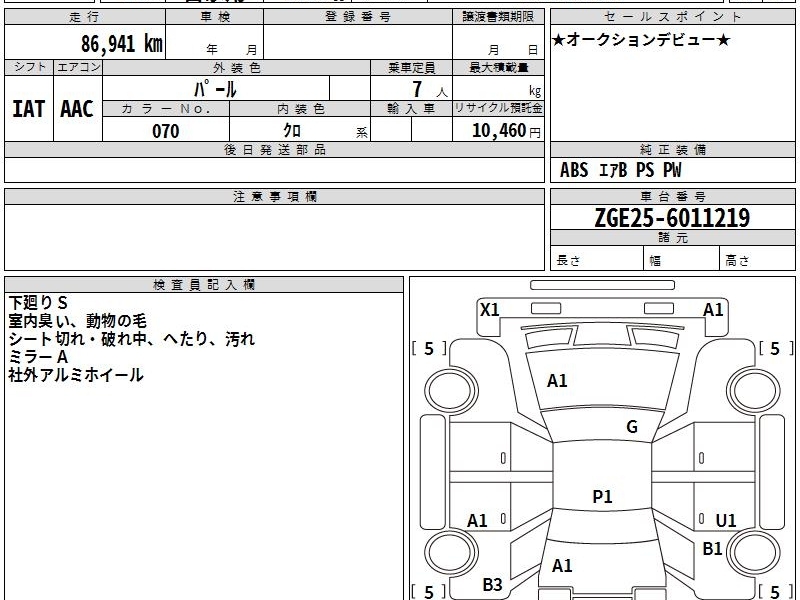Click the "最大積載量" header cell
This screenshot has width=800, height=600.
[x=498, y=67]
